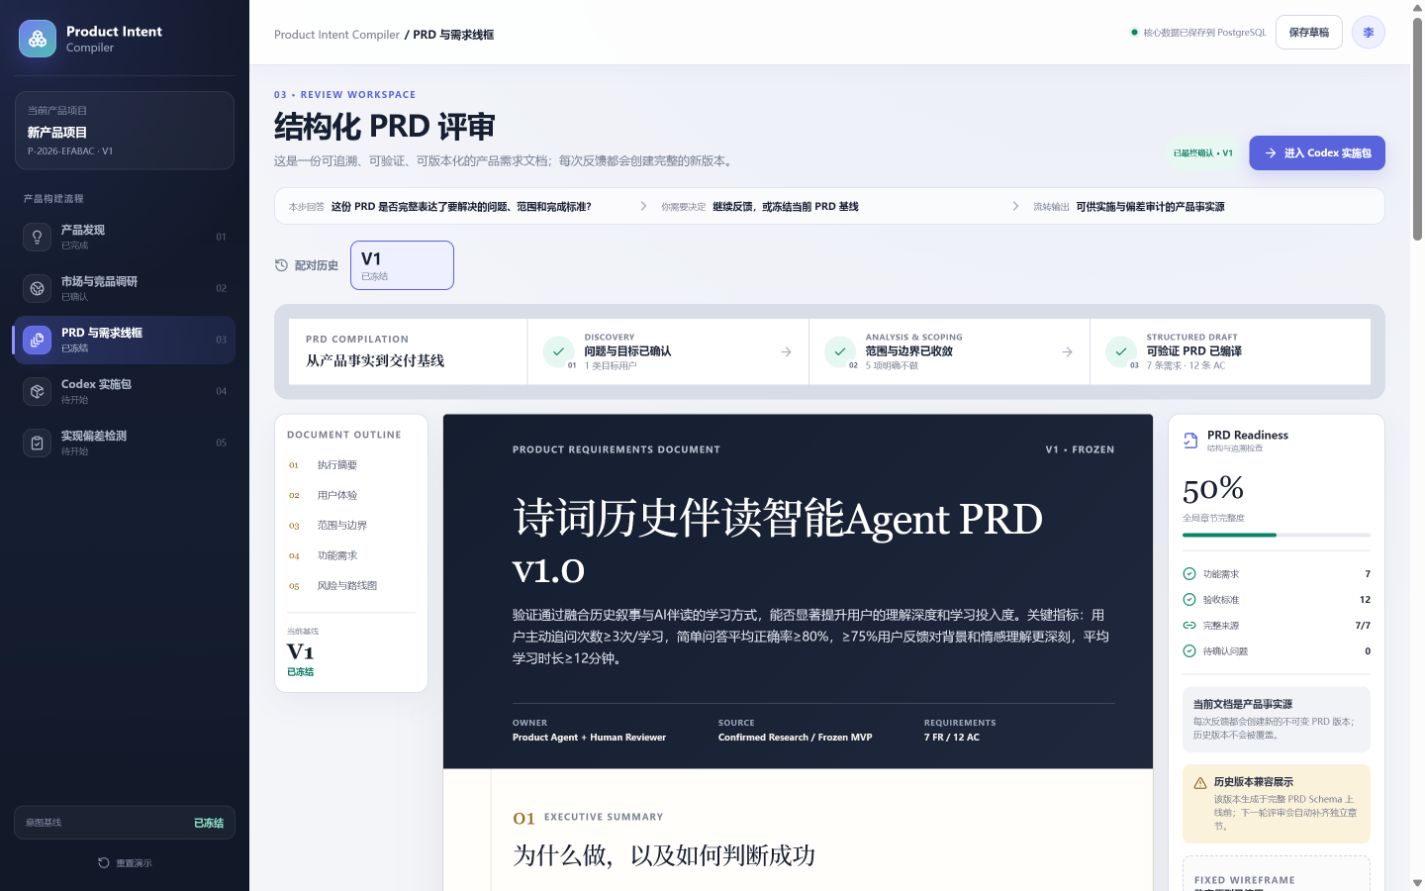Click the green check for Structured Draft
The image size is (1425, 891).
tap(1121, 351)
